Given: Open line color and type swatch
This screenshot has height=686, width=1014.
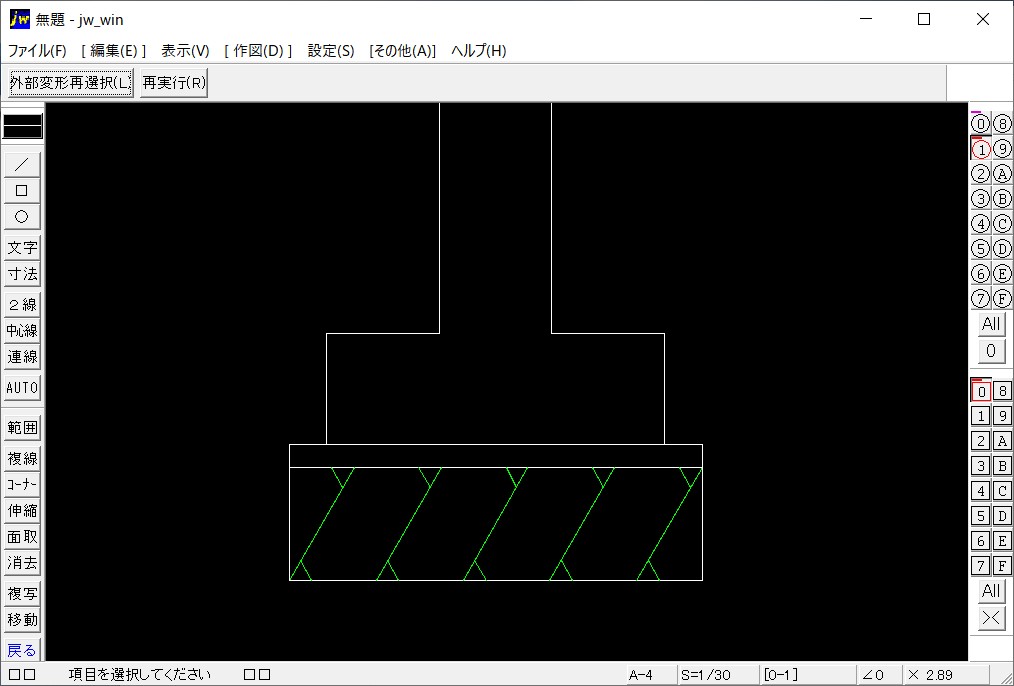Looking at the screenshot, I should [x=23, y=126].
